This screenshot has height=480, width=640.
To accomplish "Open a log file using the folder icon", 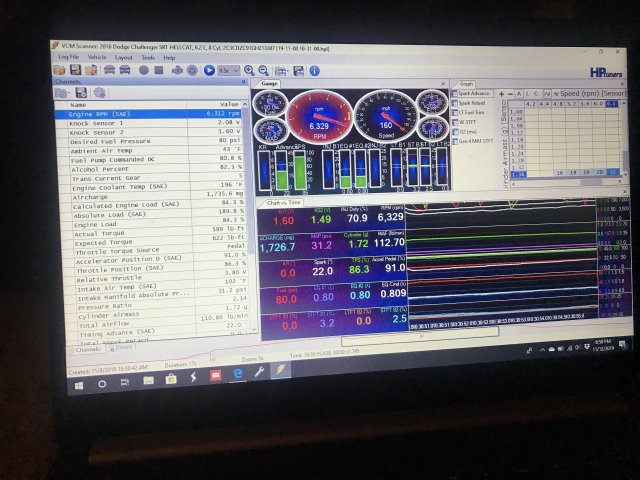I will [60, 70].
